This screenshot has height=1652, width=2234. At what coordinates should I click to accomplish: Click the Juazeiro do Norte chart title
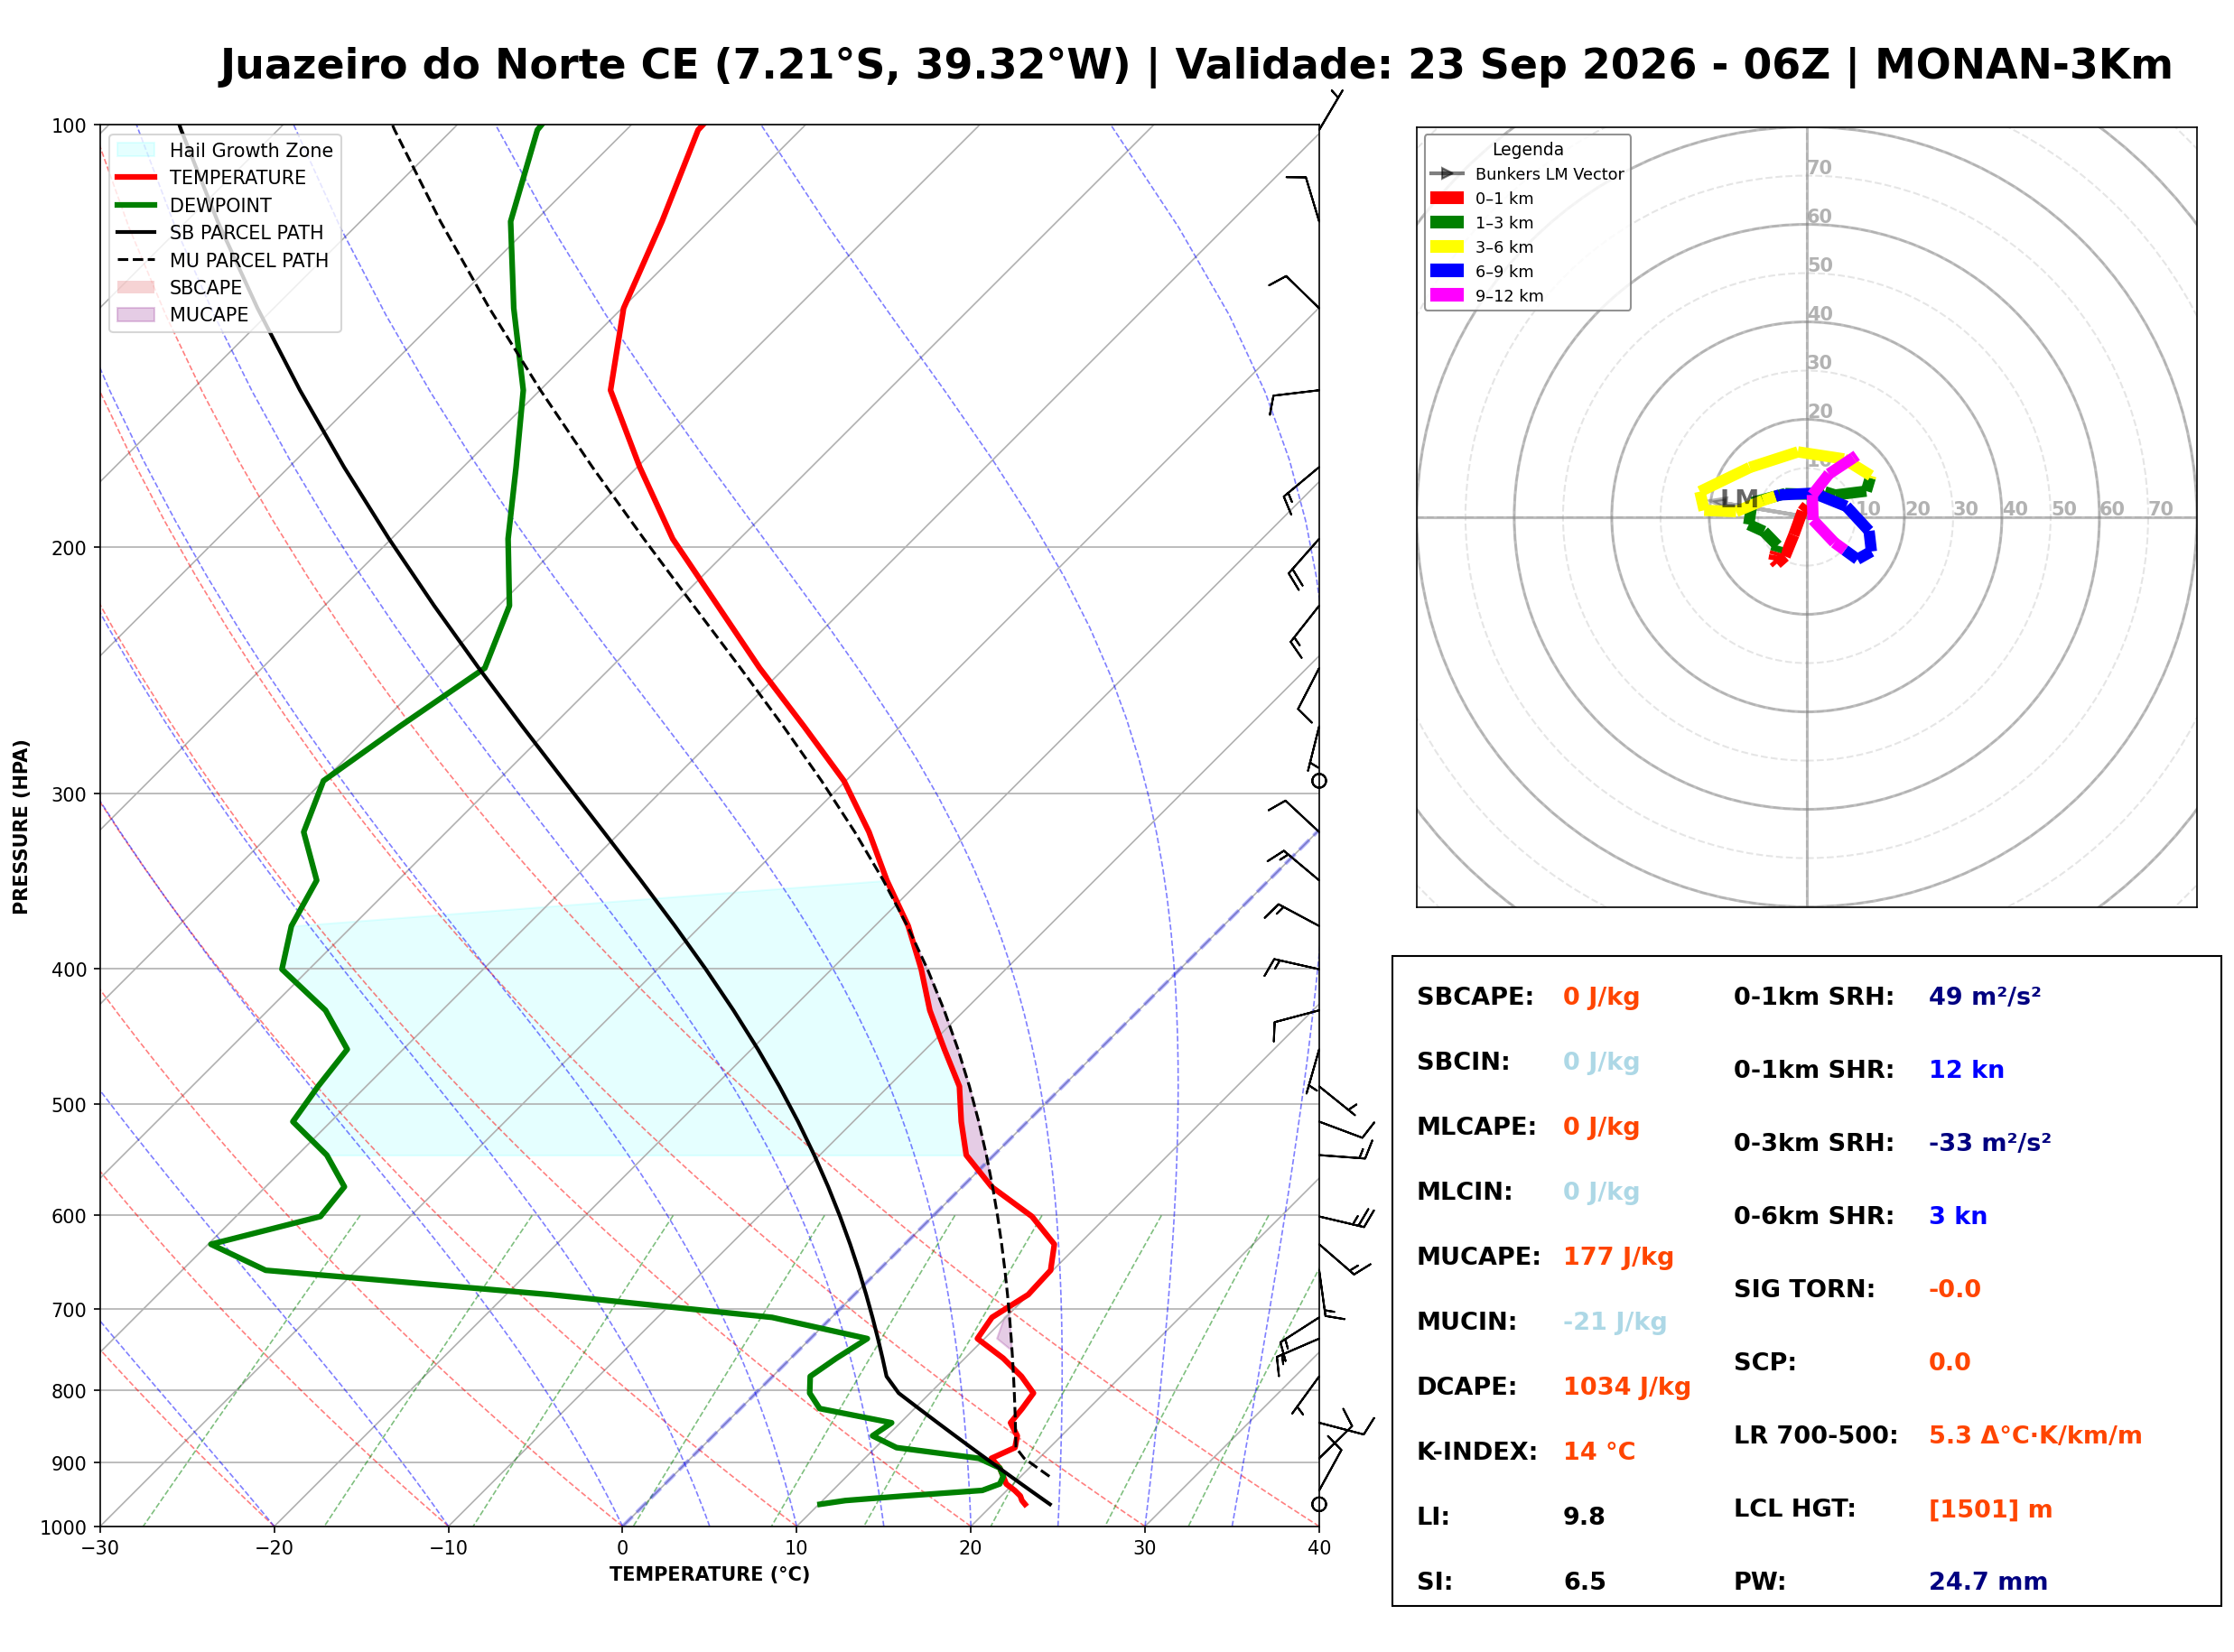(x=1196, y=65)
